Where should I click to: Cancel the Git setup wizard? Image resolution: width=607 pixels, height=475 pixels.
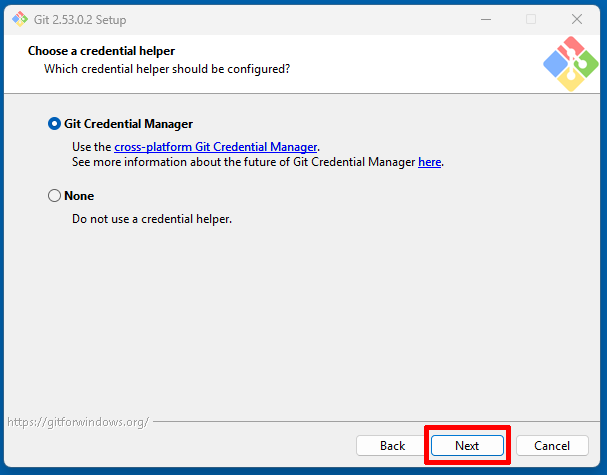coord(552,446)
